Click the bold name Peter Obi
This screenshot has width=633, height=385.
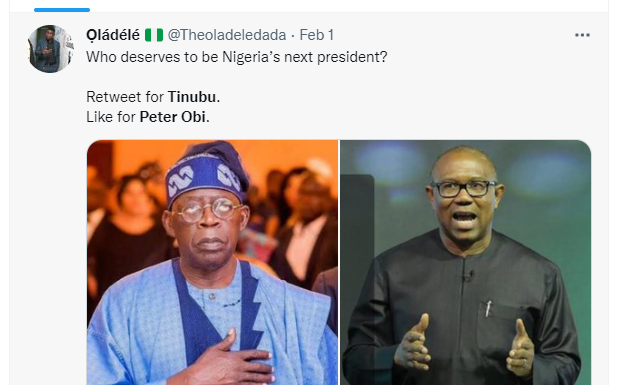coord(173,117)
